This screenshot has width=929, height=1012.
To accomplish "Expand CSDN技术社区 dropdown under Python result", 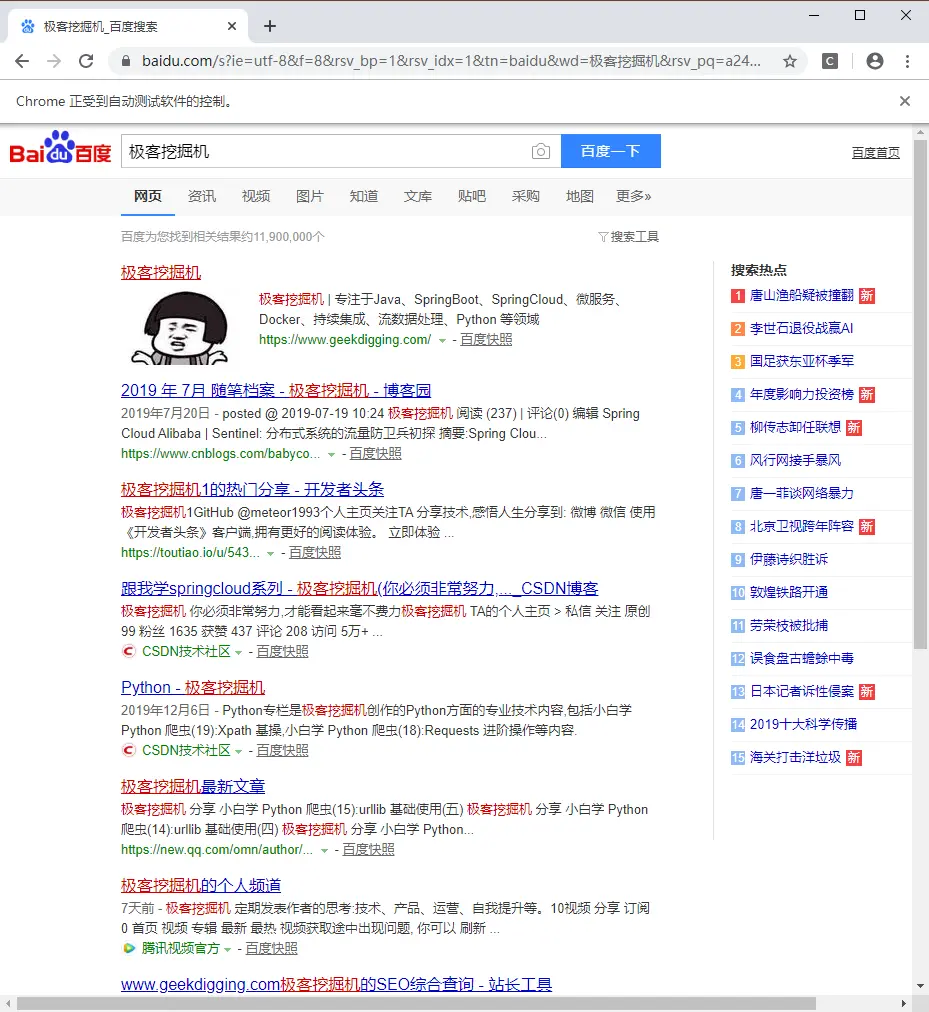I will point(238,751).
